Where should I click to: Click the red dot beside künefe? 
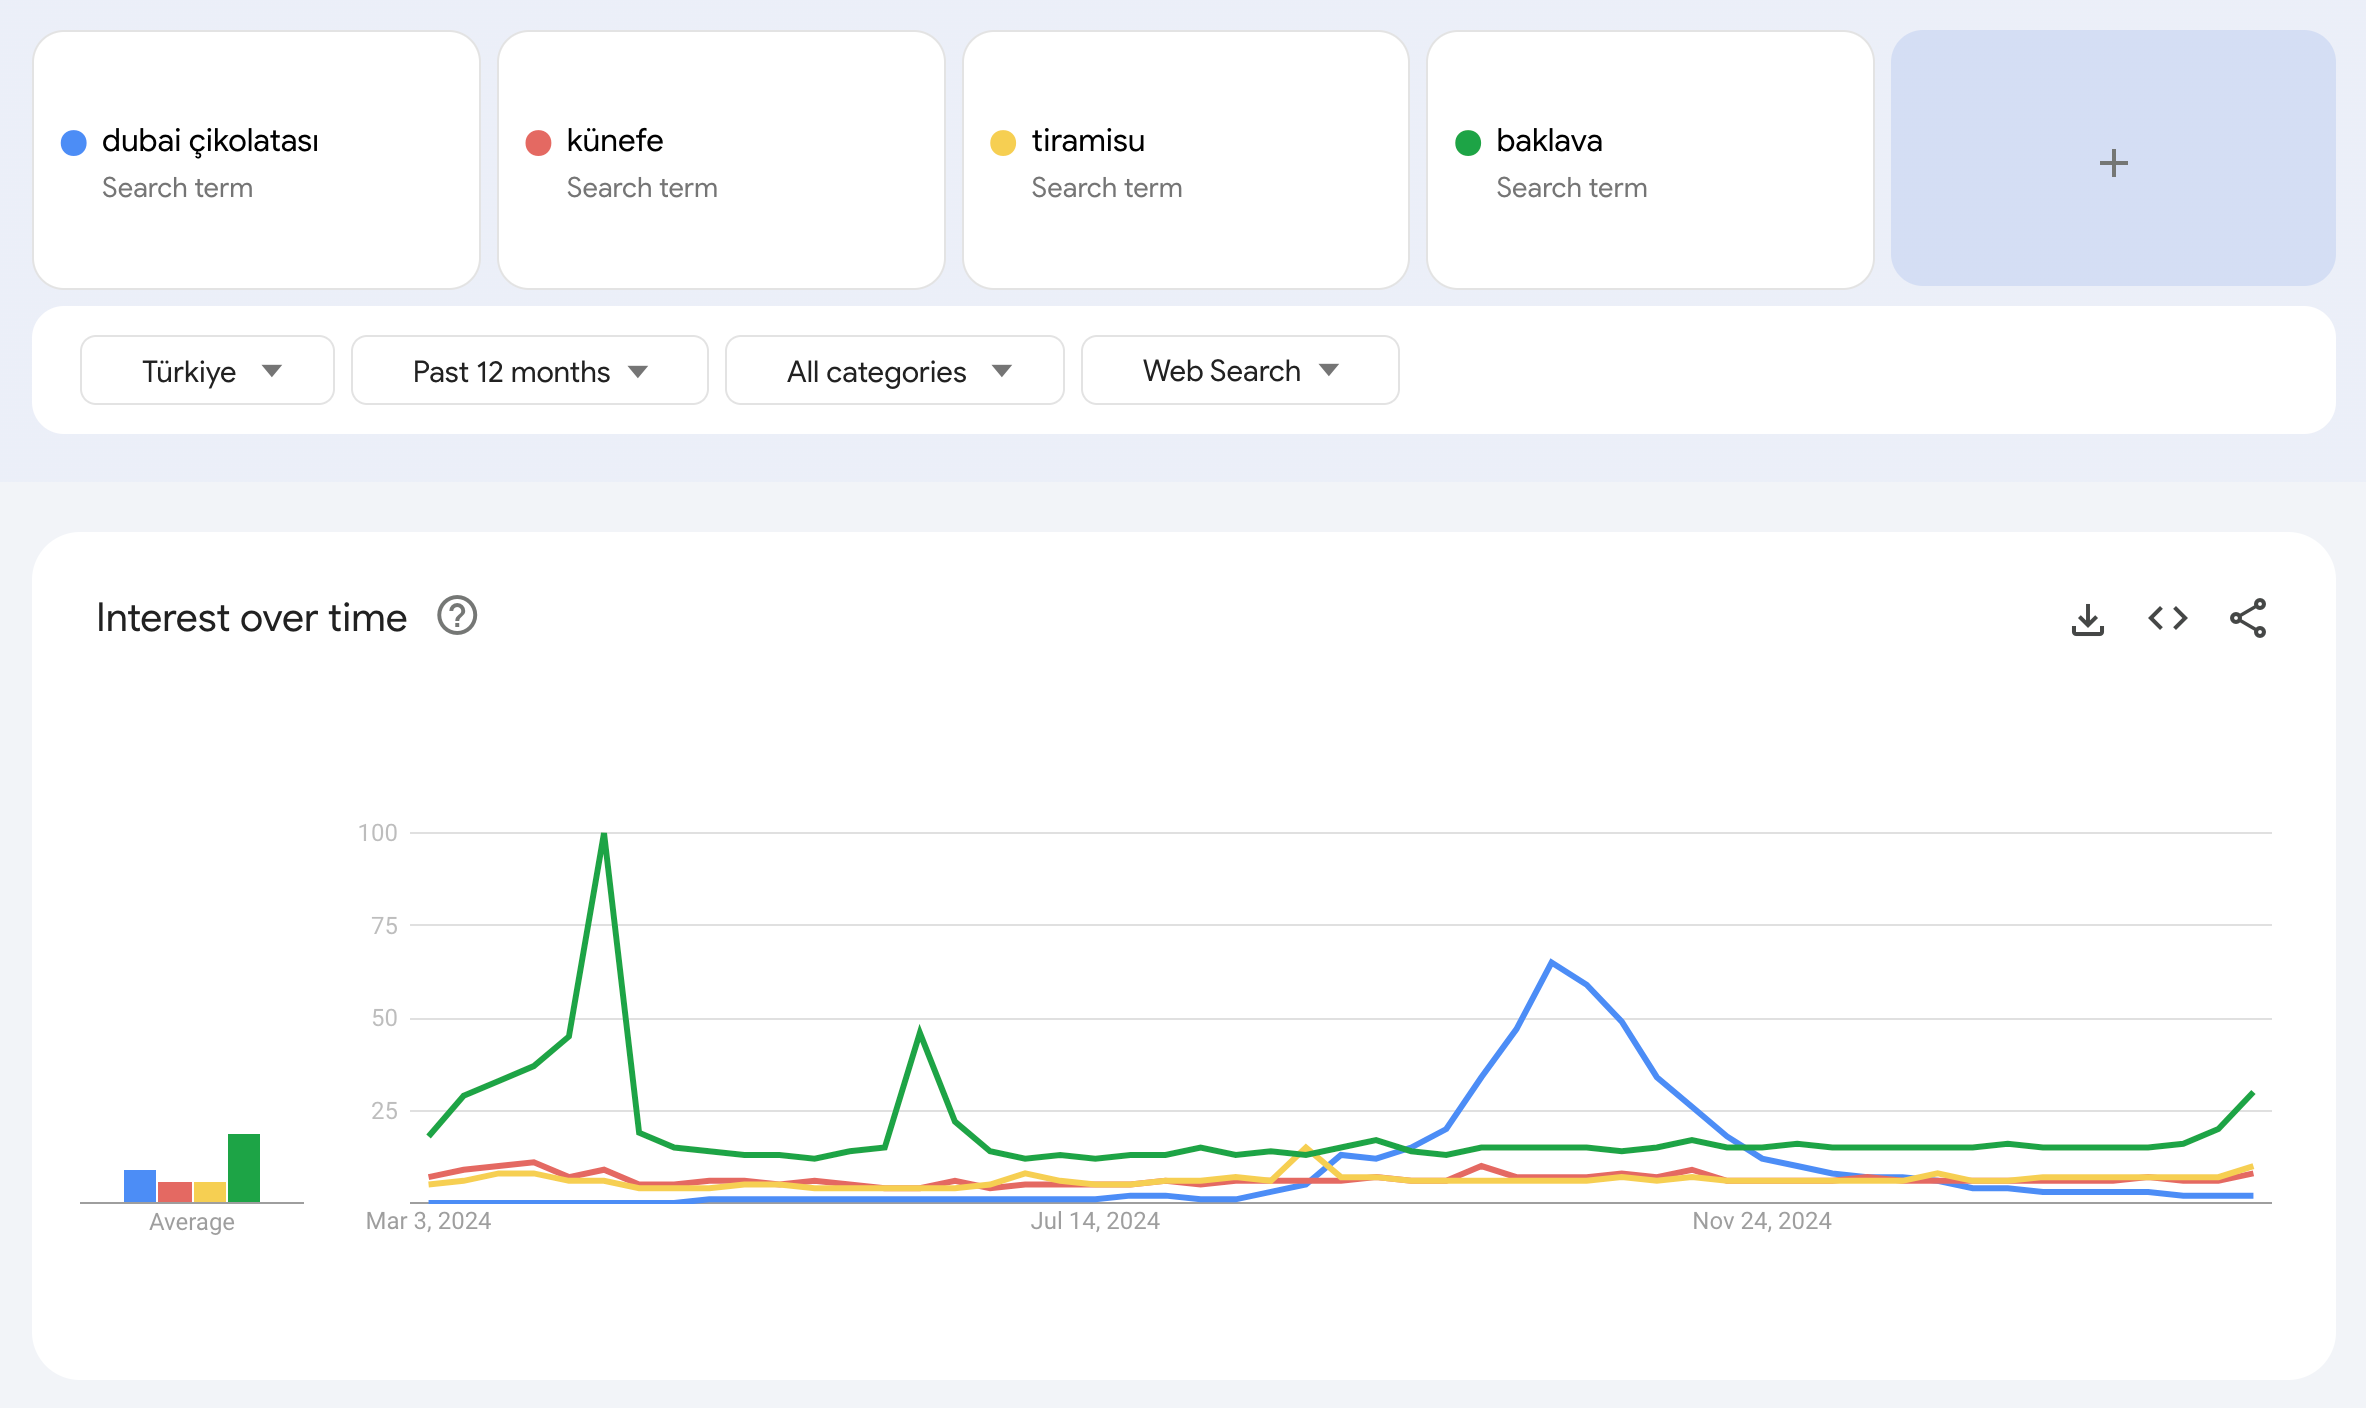[538, 143]
